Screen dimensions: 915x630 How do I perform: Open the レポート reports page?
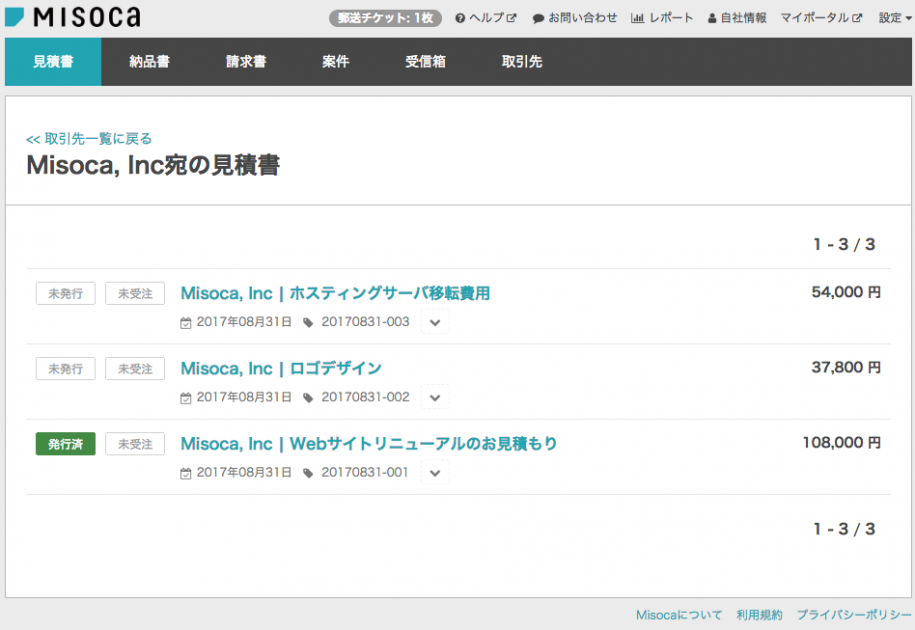(x=662, y=18)
